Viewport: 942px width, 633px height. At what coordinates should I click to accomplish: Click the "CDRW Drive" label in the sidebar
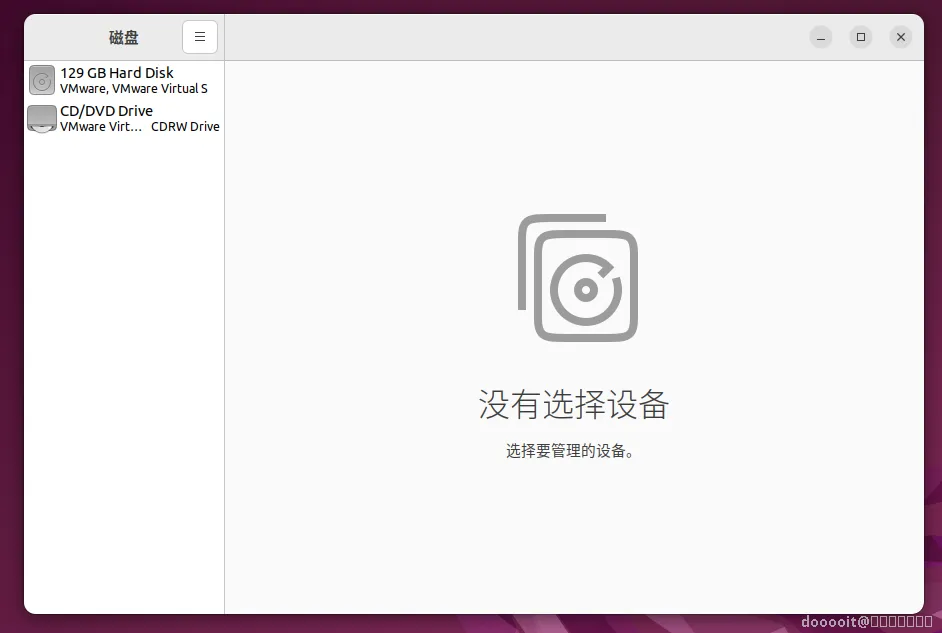185,127
